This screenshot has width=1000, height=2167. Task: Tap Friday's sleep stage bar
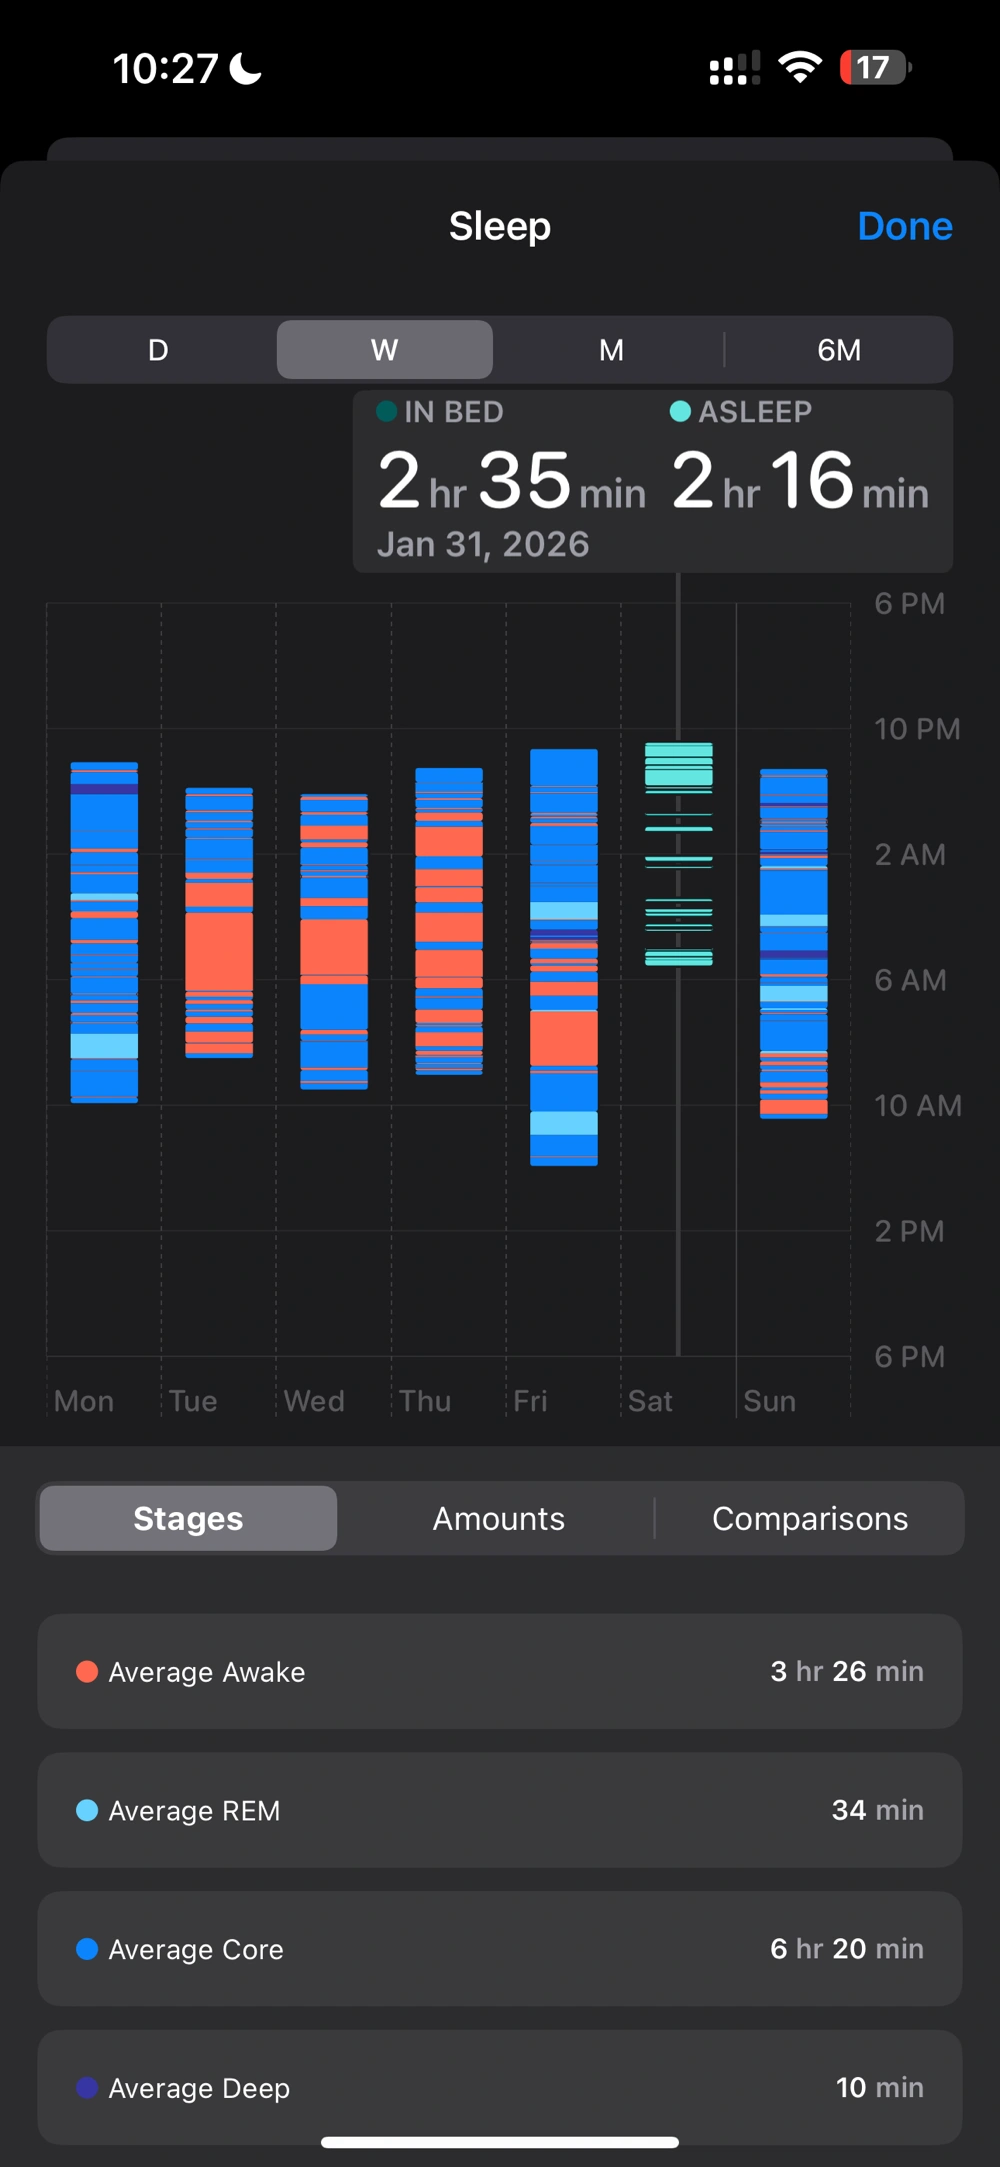pyautogui.click(x=564, y=957)
